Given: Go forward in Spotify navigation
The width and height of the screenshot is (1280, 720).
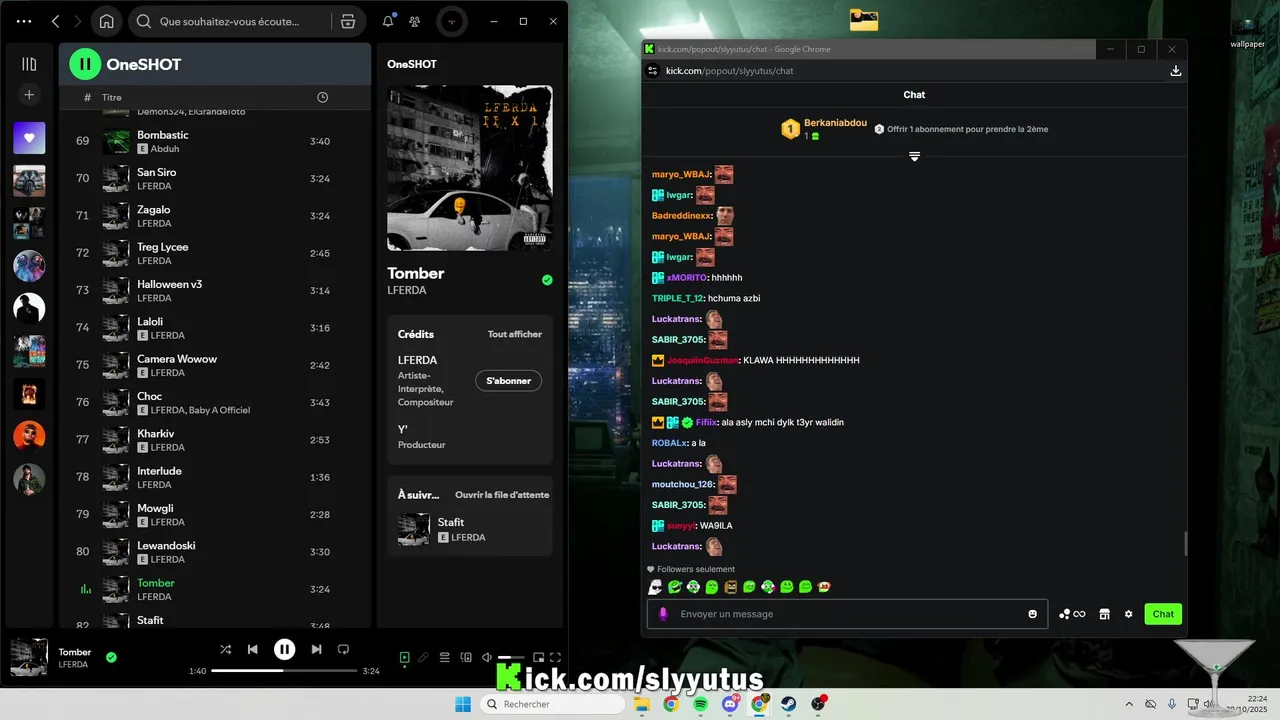Looking at the screenshot, I should (x=77, y=21).
